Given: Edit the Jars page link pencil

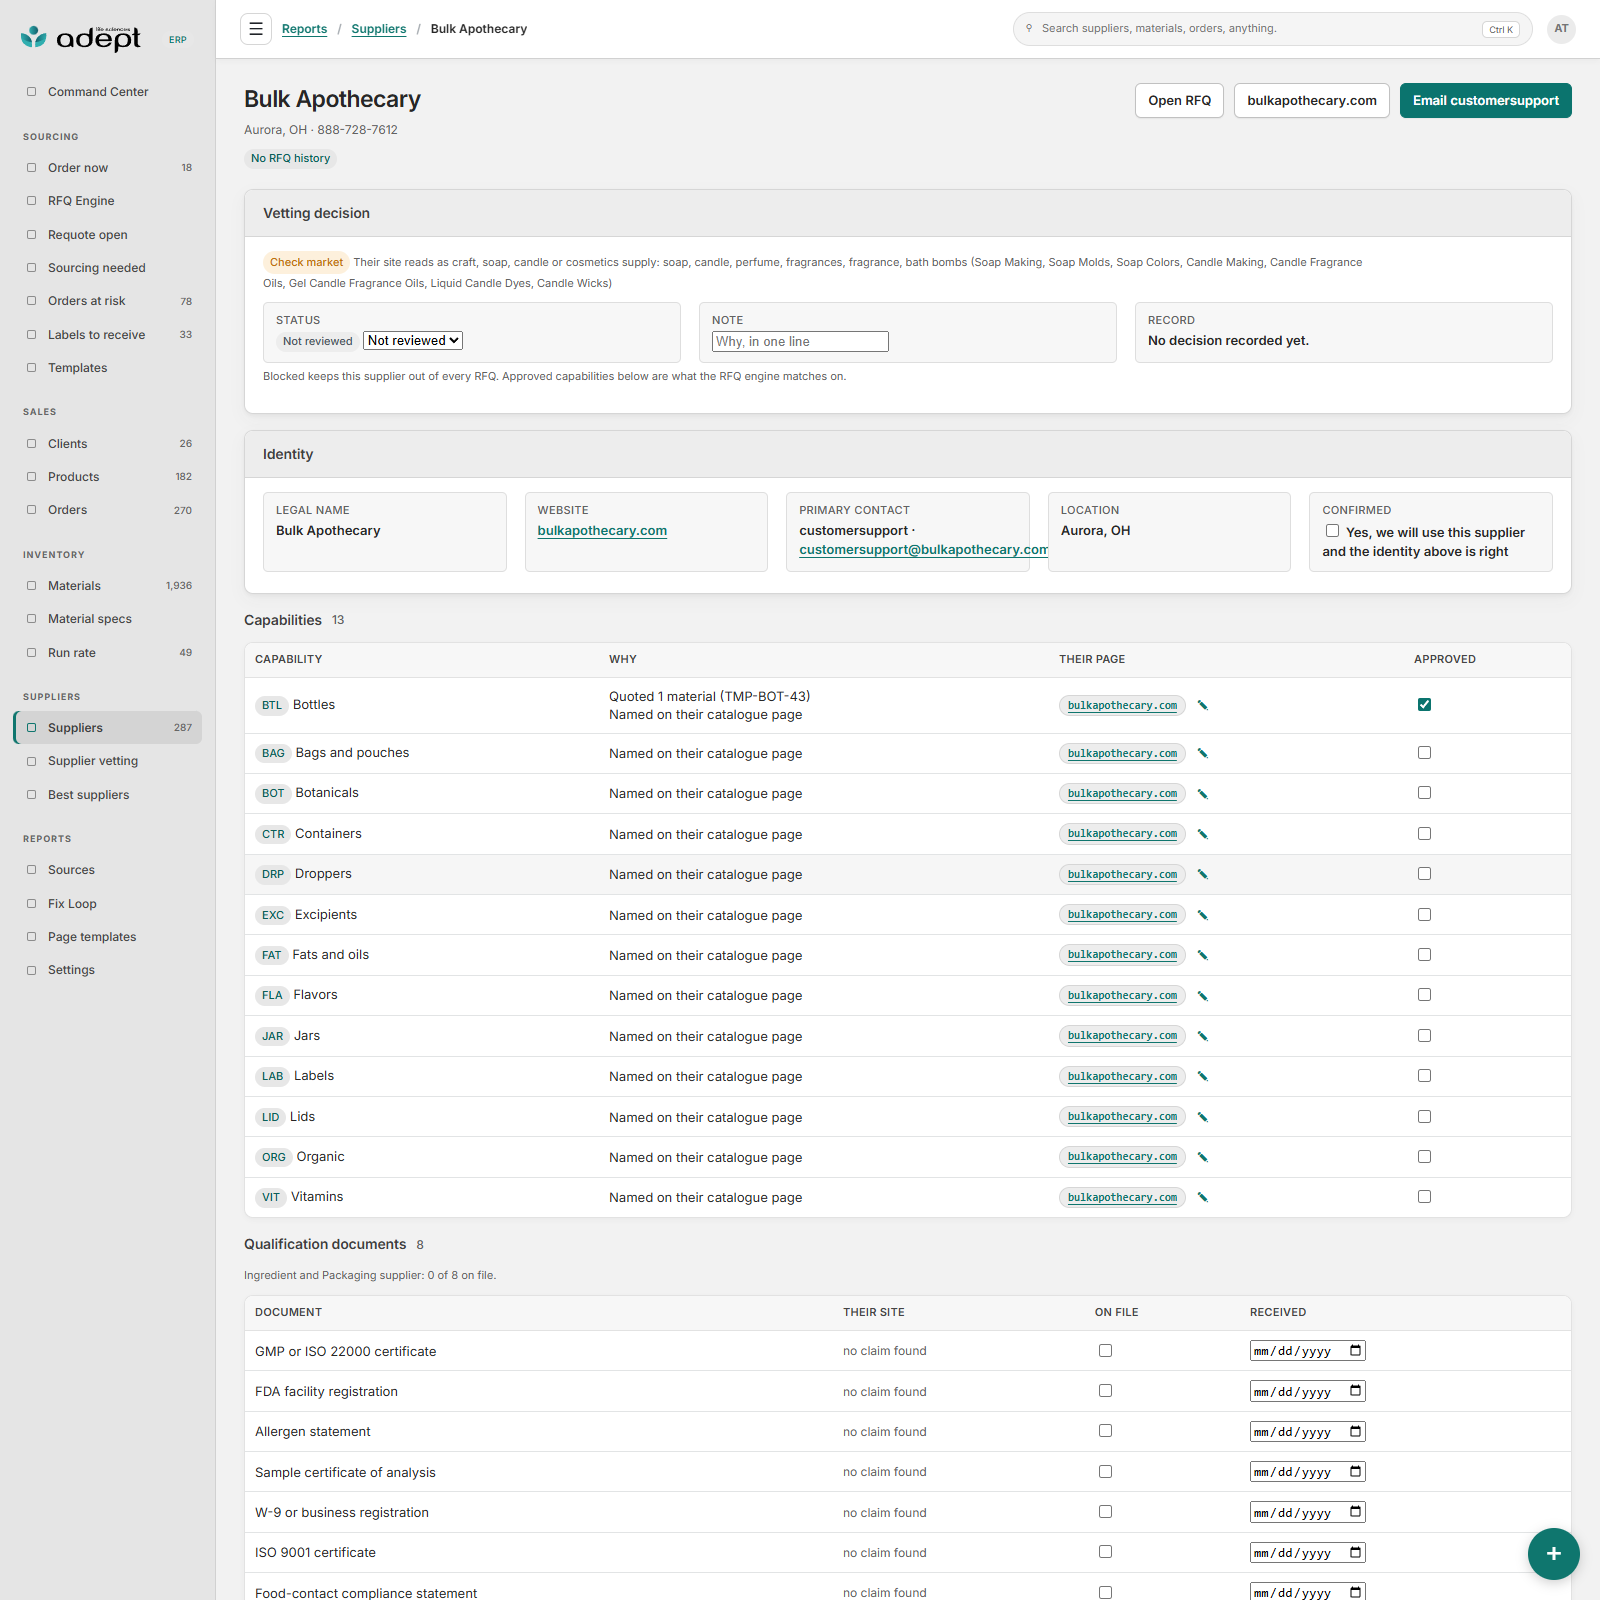Looking at the screenshot, I should click(1203, 1036).
